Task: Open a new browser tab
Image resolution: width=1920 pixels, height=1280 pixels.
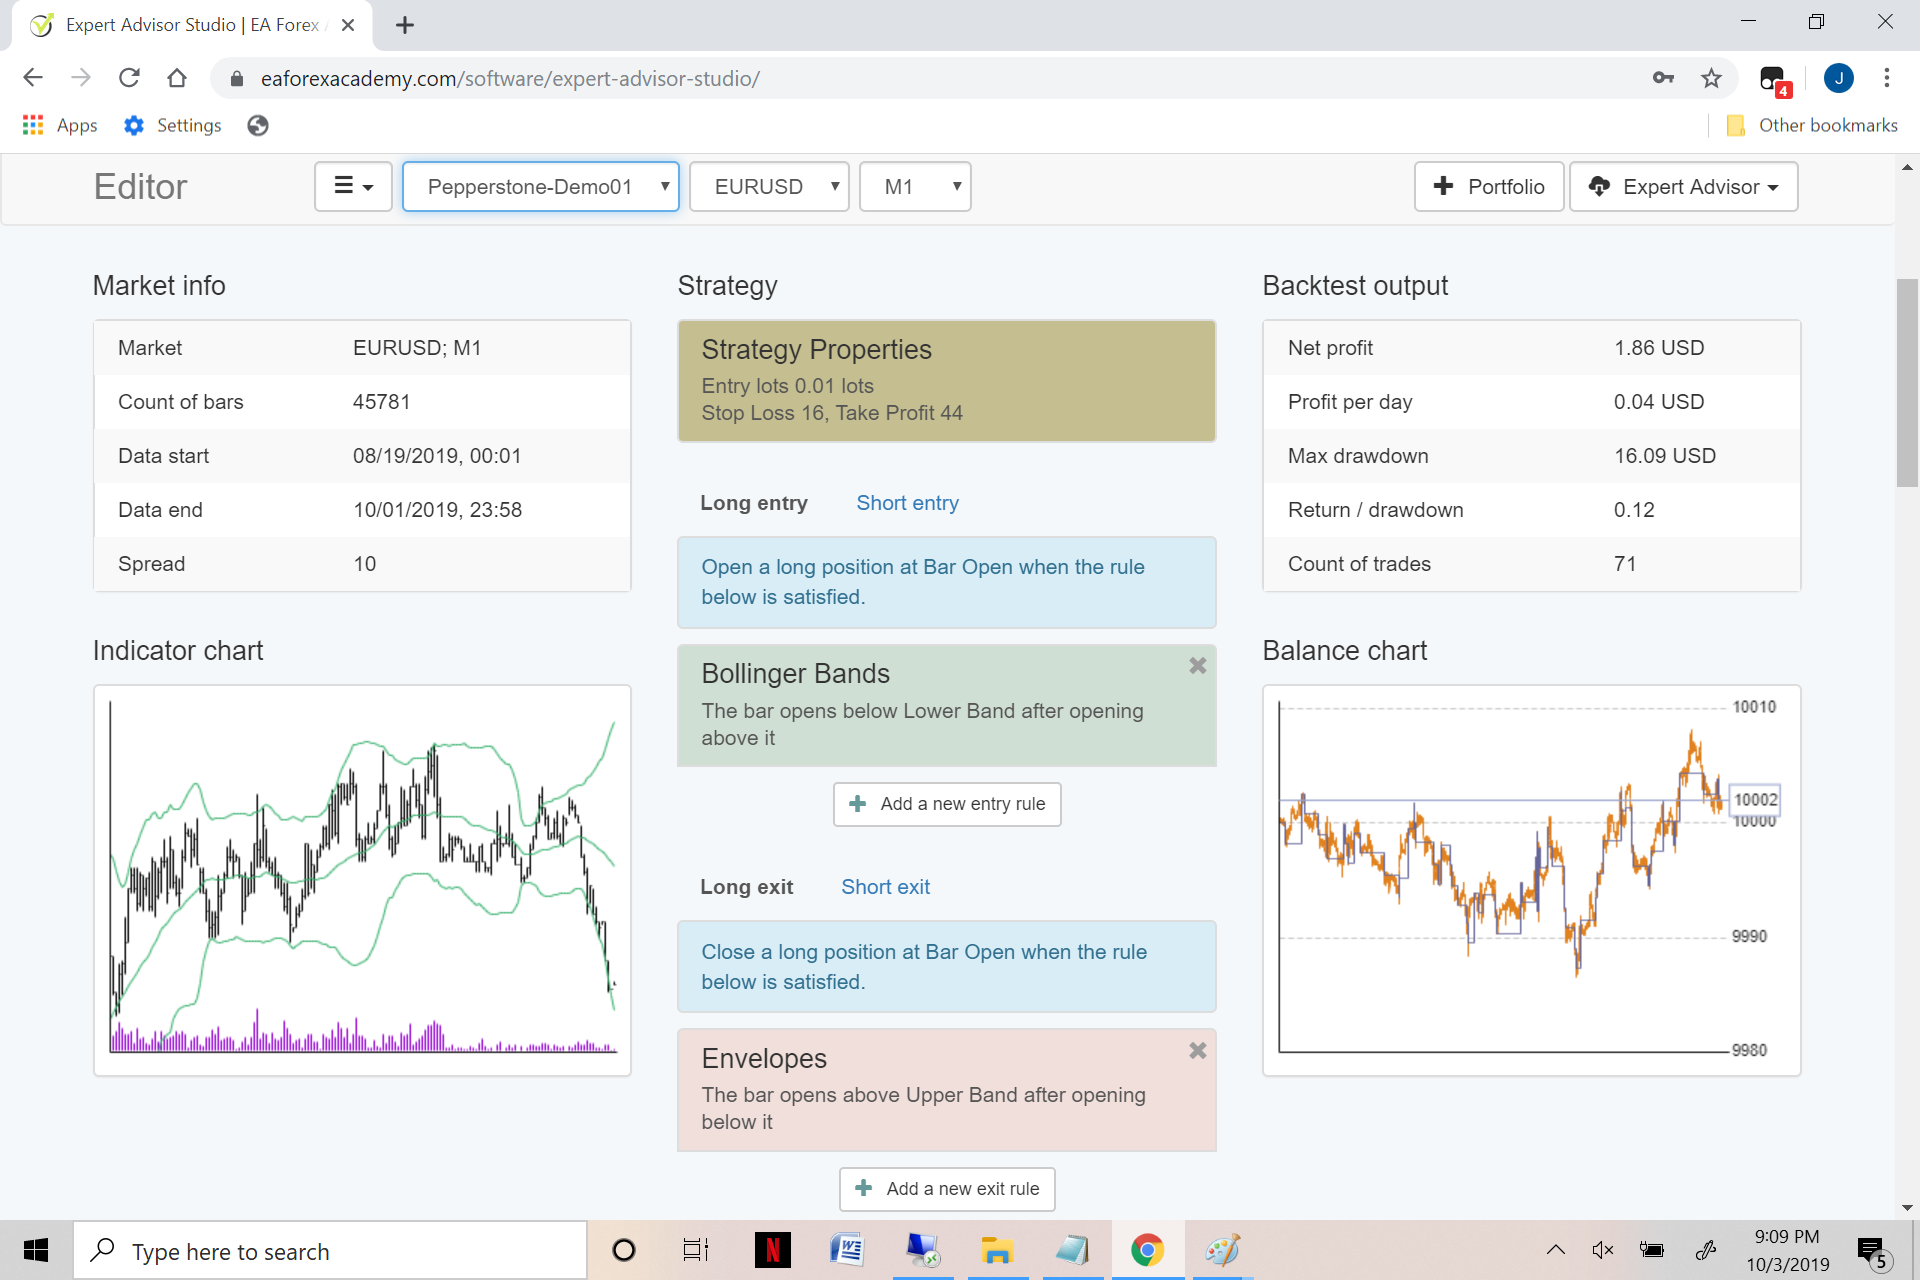Action: [x=405, y=25]
